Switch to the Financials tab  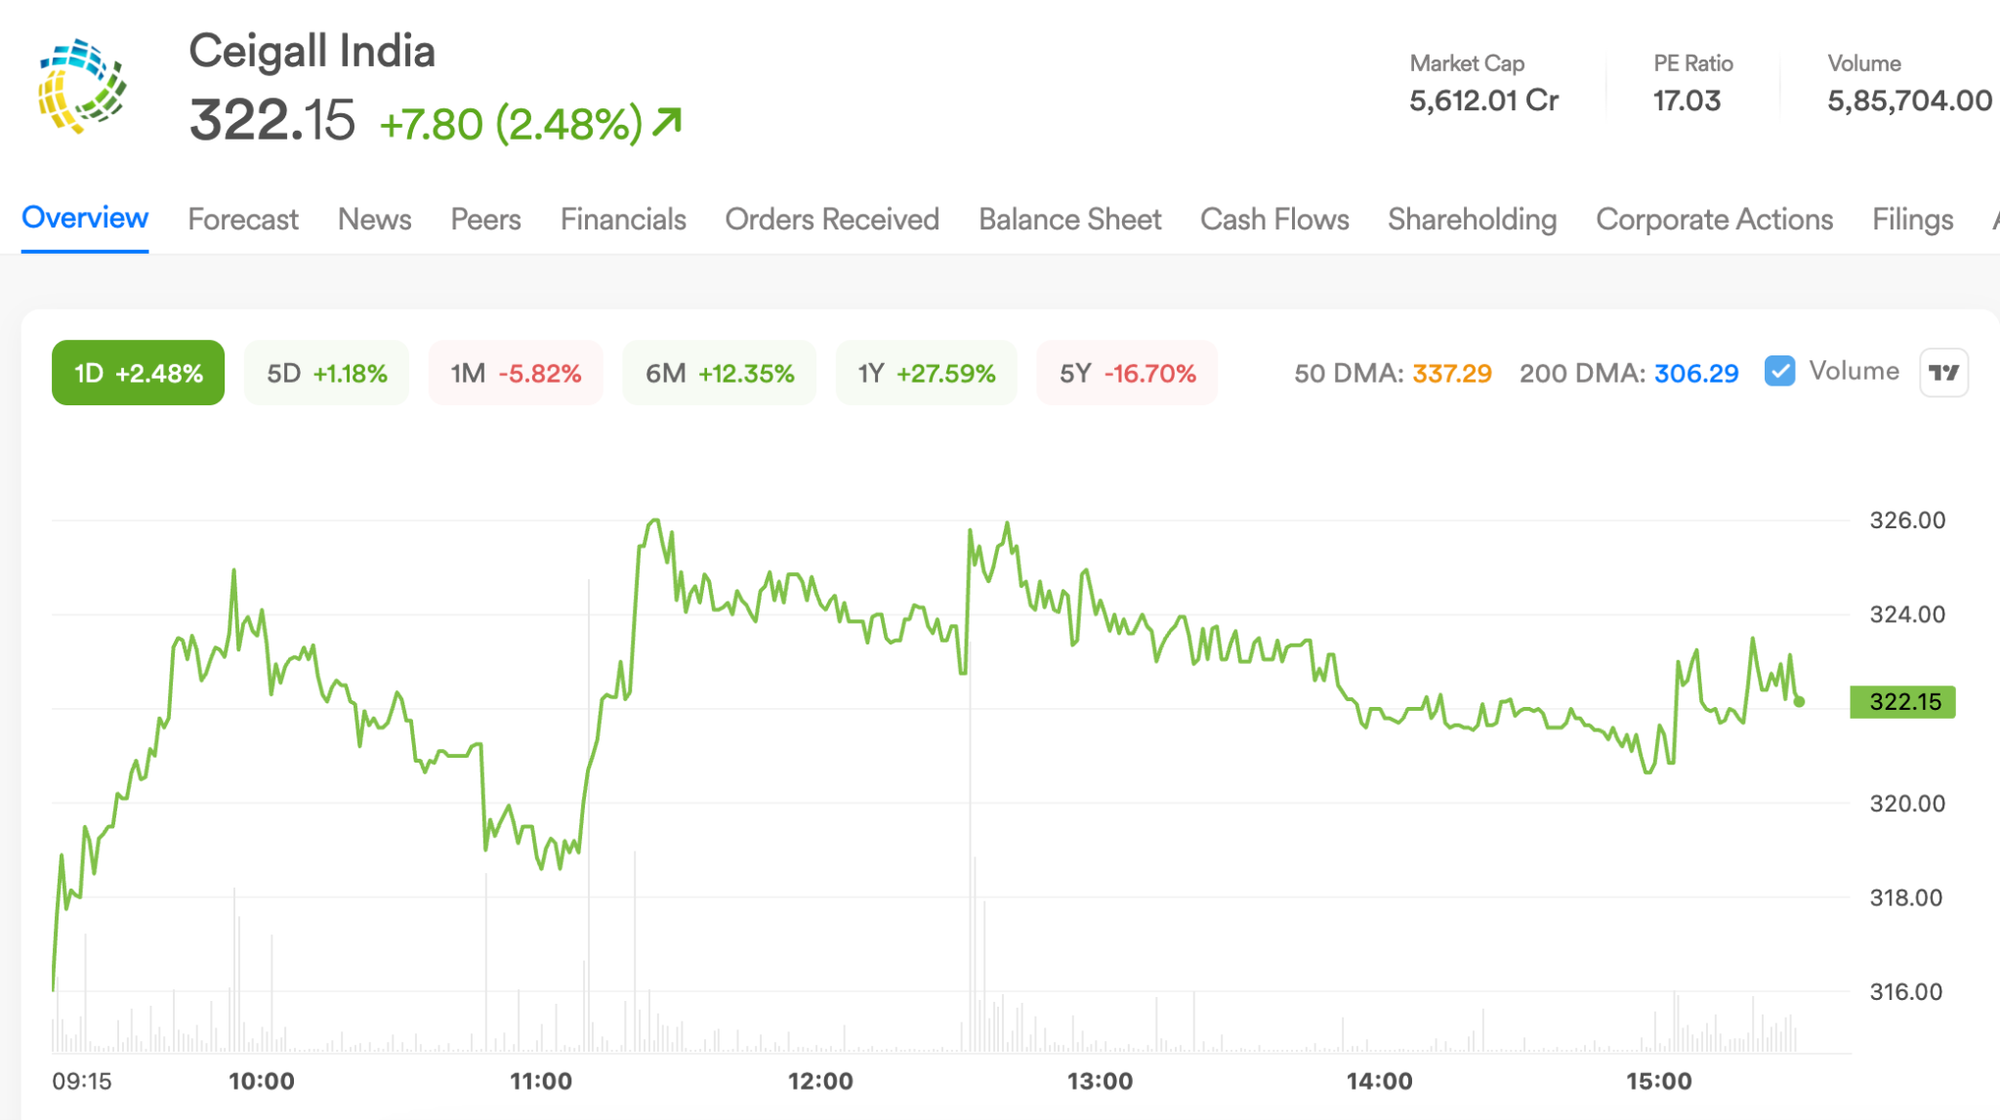coord(623,219)
